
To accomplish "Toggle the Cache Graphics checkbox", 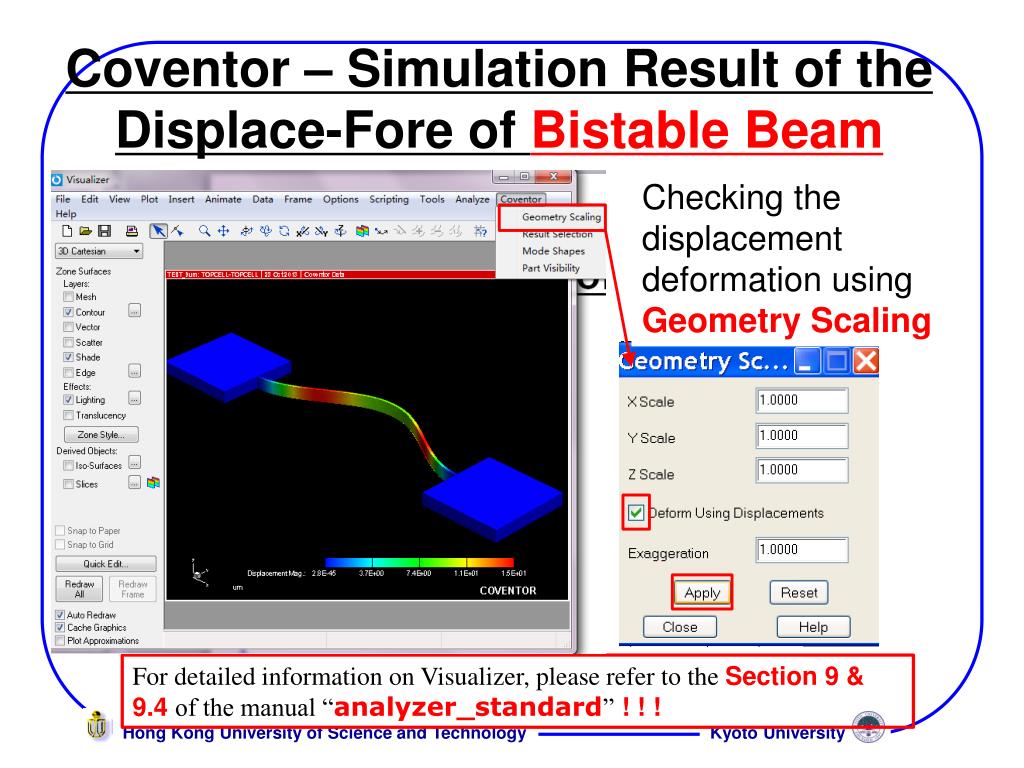I will pos(60,628).
